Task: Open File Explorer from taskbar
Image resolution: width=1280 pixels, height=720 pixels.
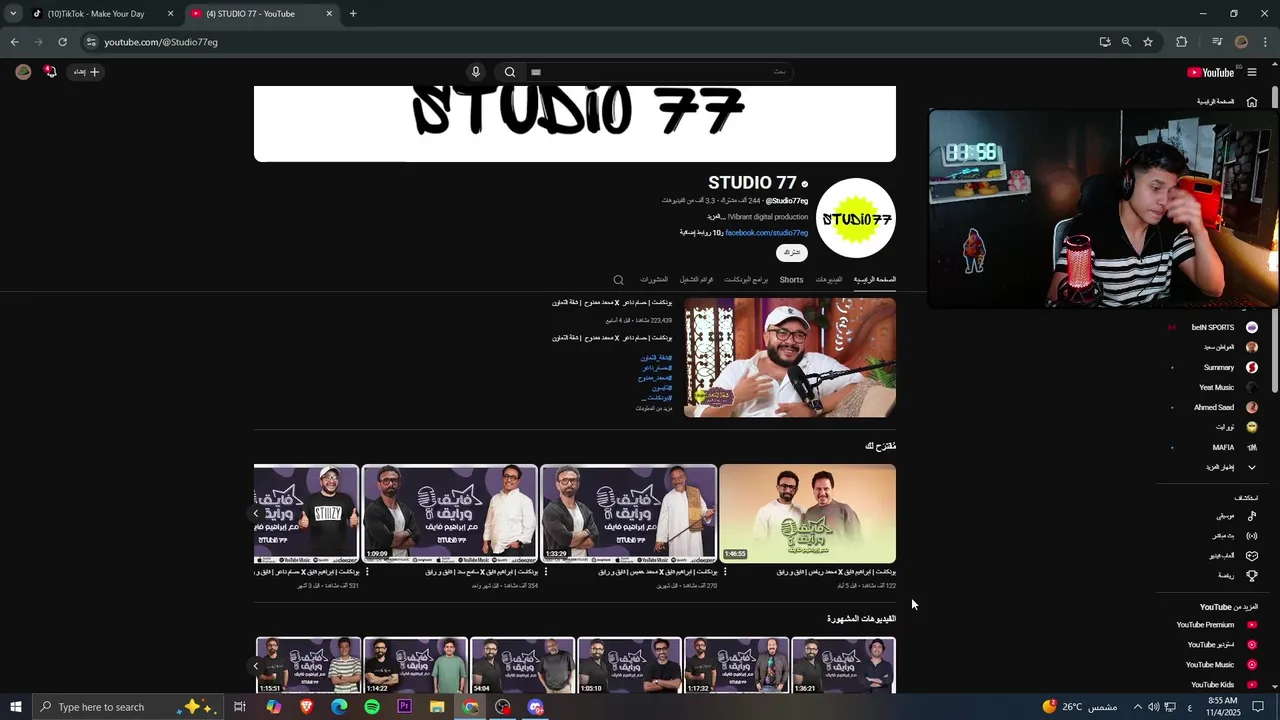Action: click(x=437, y=707)
